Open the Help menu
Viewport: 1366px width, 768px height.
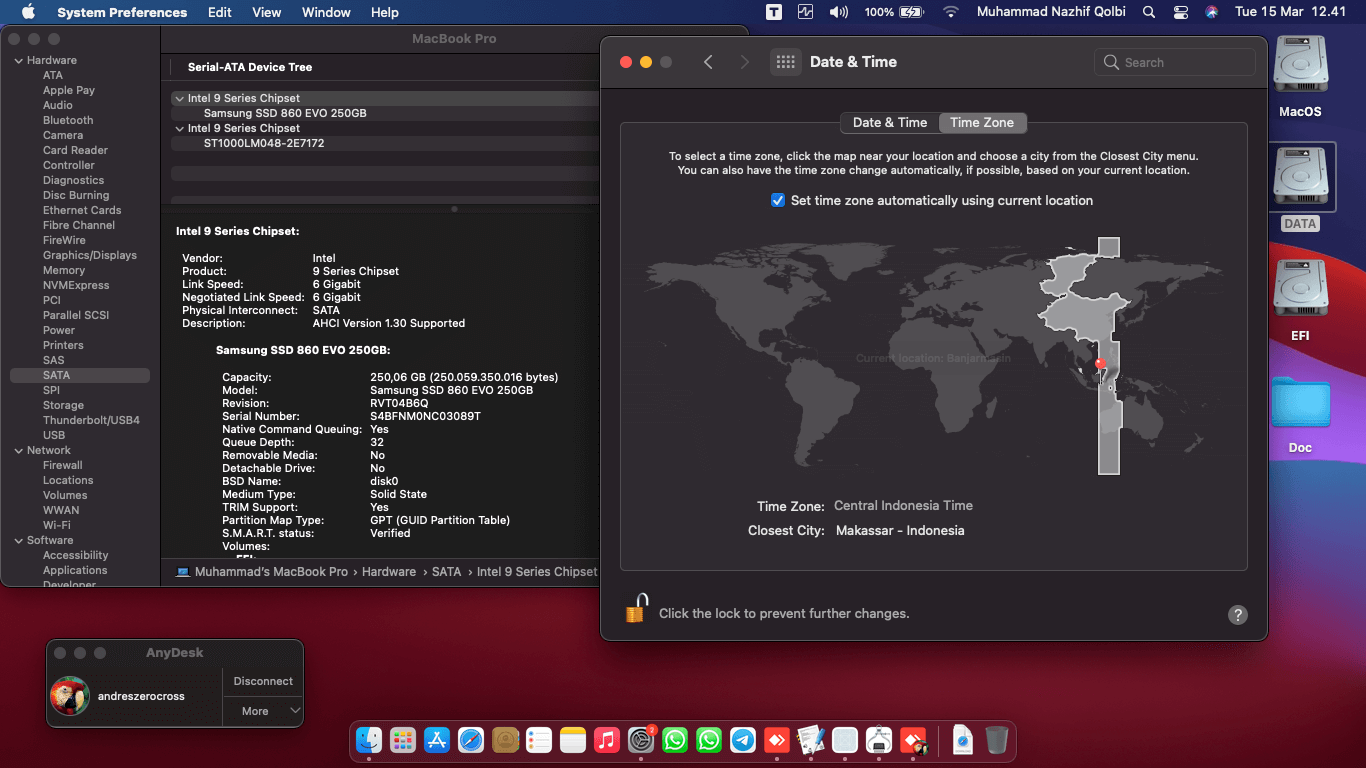(x=385, y=12)
